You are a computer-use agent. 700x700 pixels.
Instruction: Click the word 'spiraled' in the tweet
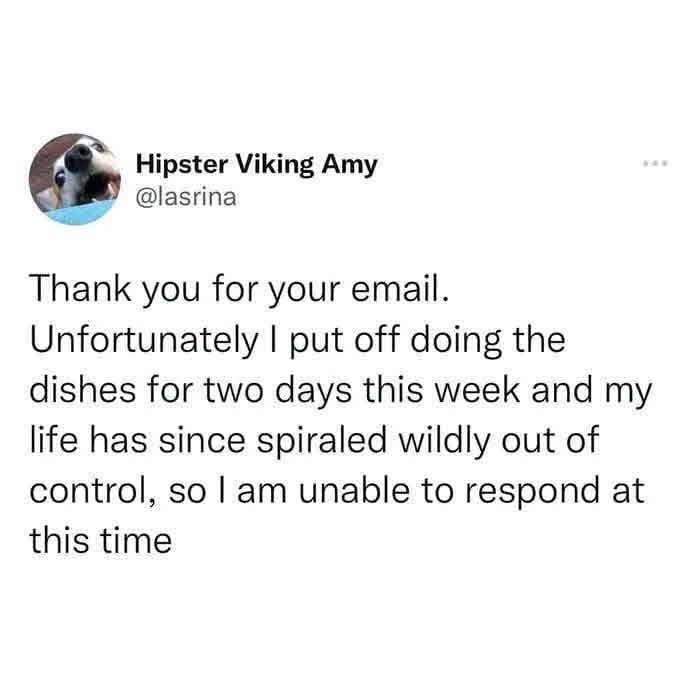point(321,441)
